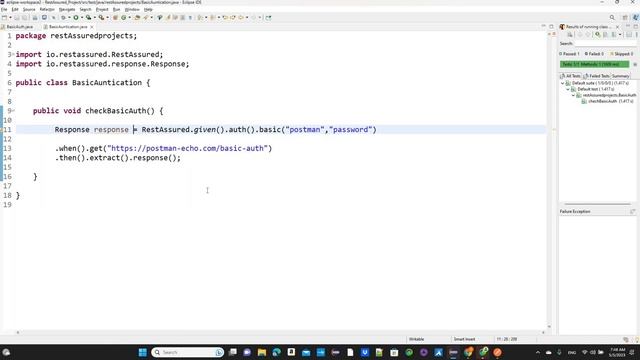Click the Forward navigation arrow icon

point(253,18)
